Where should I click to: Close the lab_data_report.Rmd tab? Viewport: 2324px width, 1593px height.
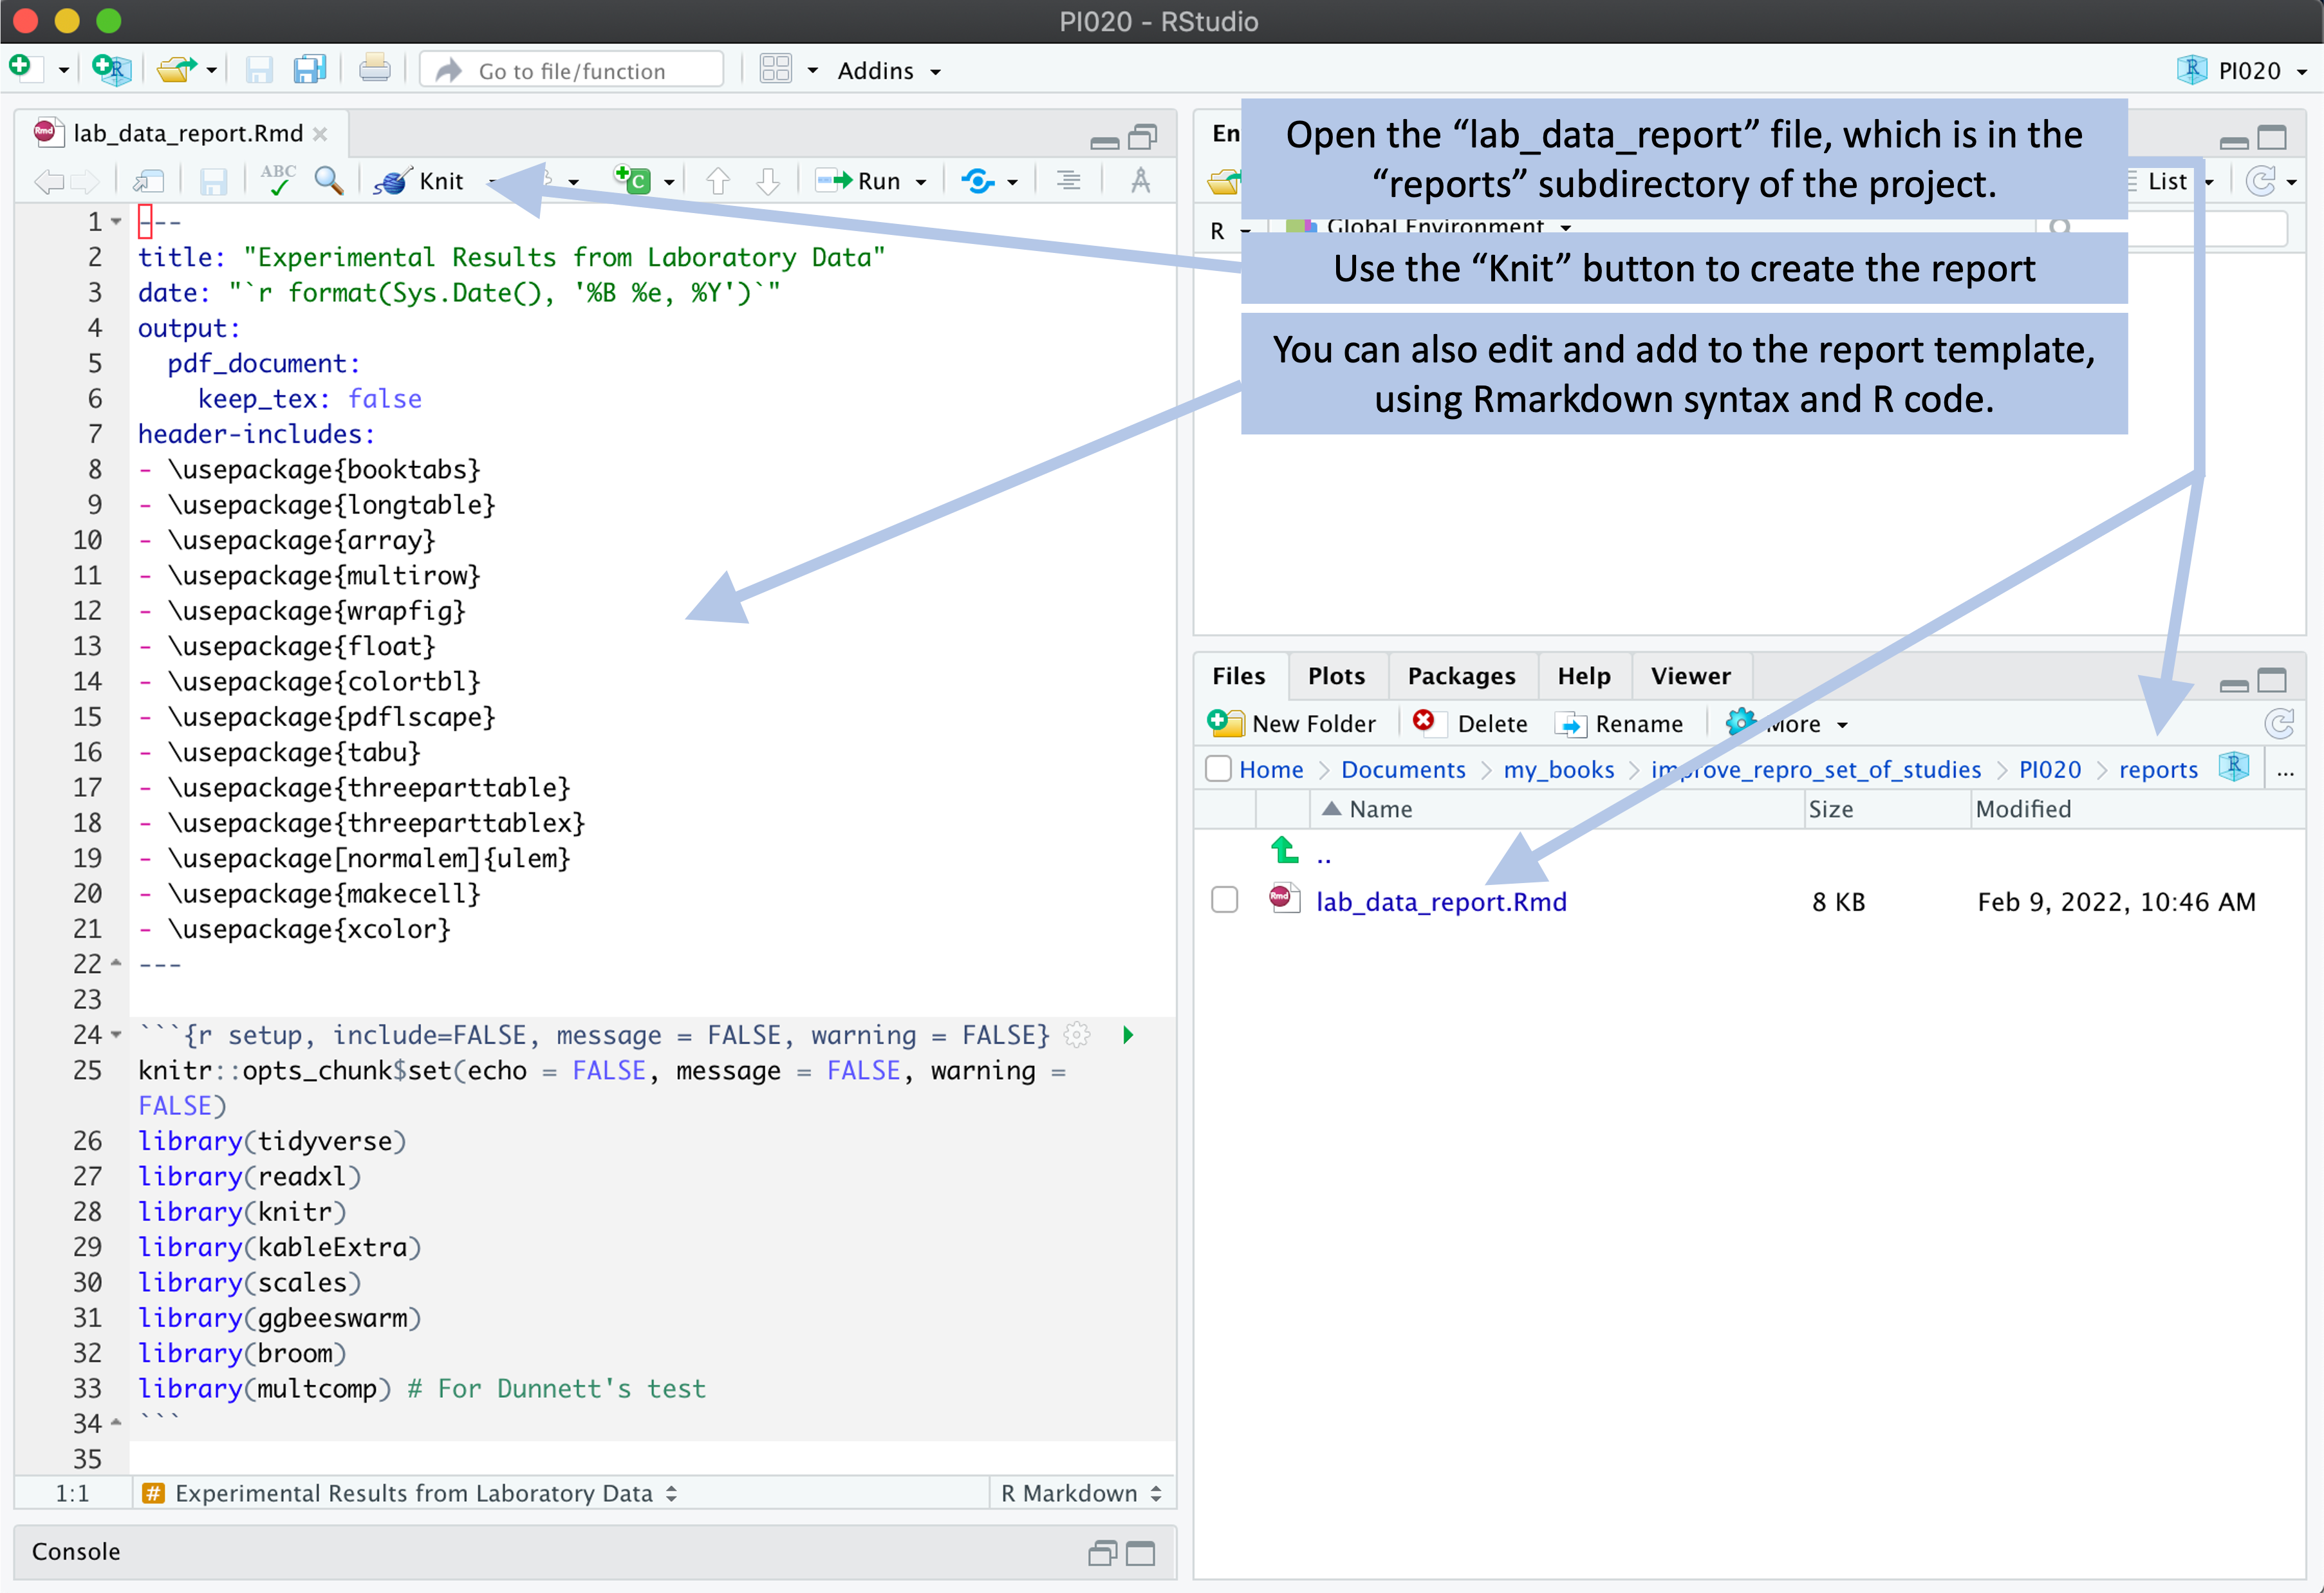320,134
